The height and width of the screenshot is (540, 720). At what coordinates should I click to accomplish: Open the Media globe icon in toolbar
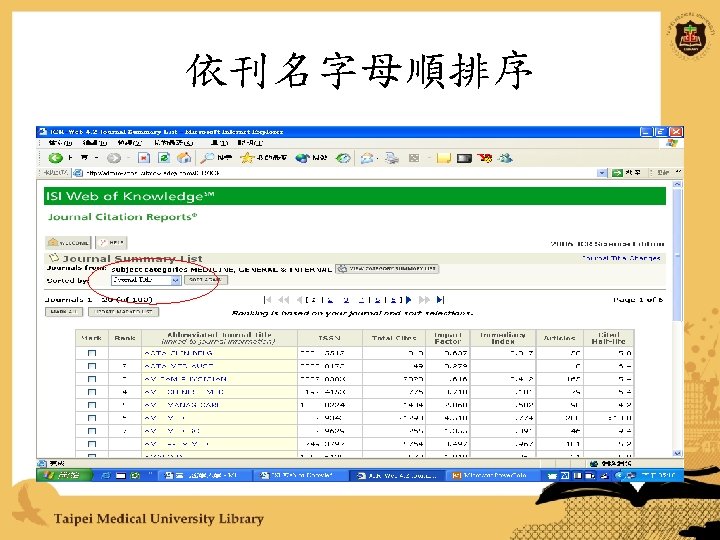302,158
